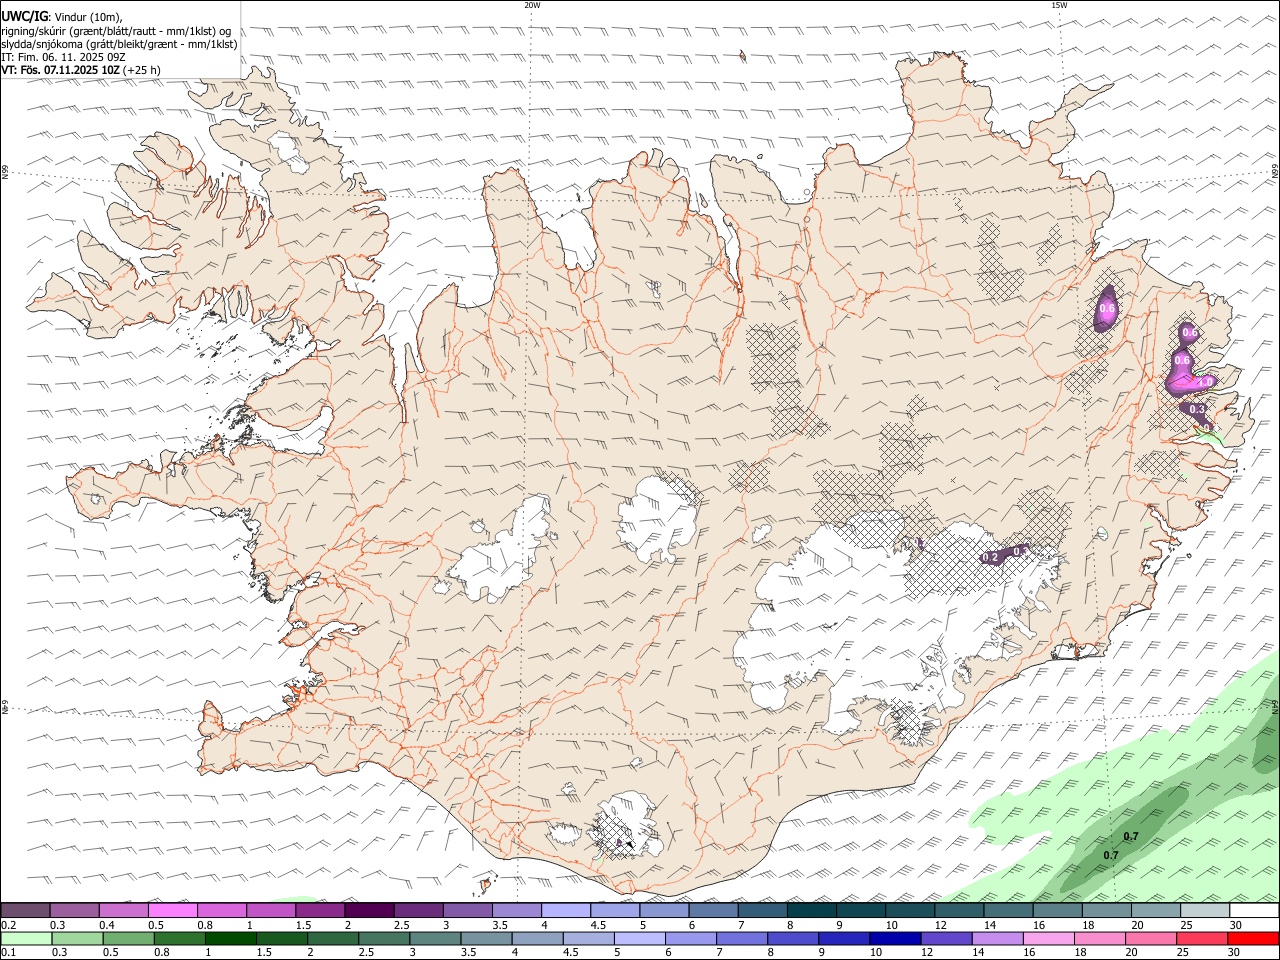1280x960 pixels.
Task: Pick the green swatch labeled 0.8 in the rain row
Action: point(180,939)
